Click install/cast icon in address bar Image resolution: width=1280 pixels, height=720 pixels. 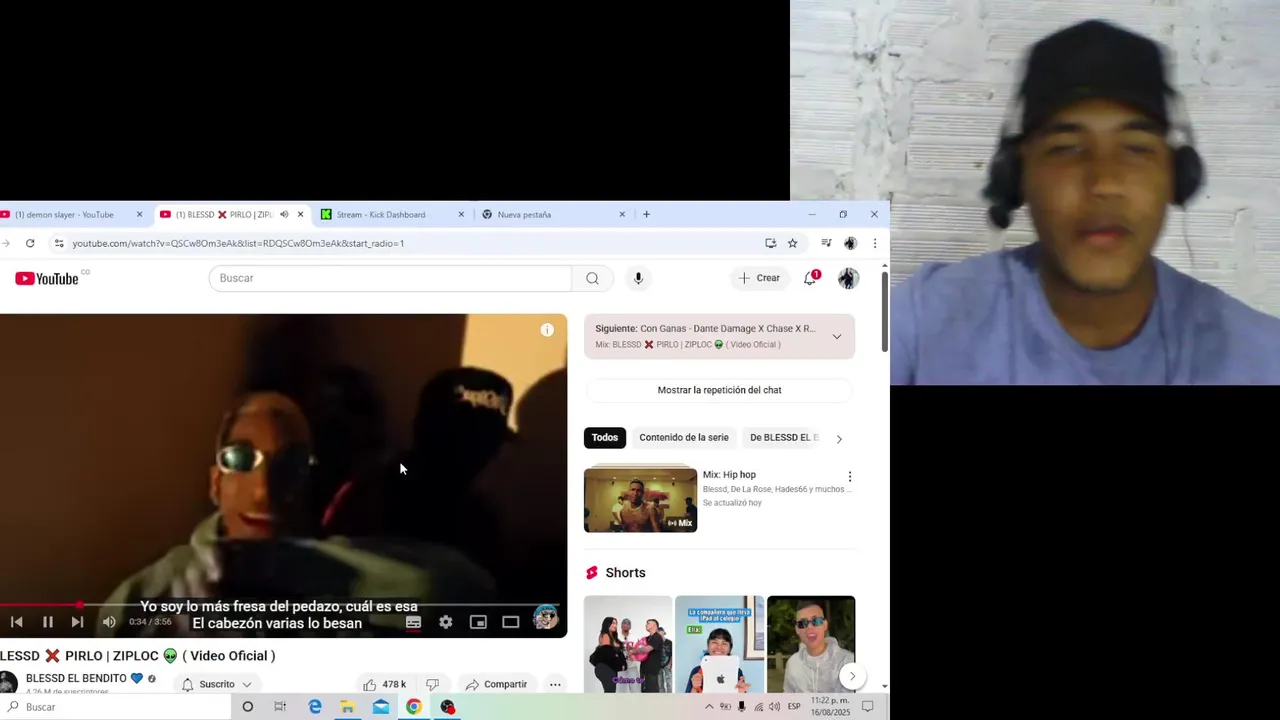coord(770,243)
